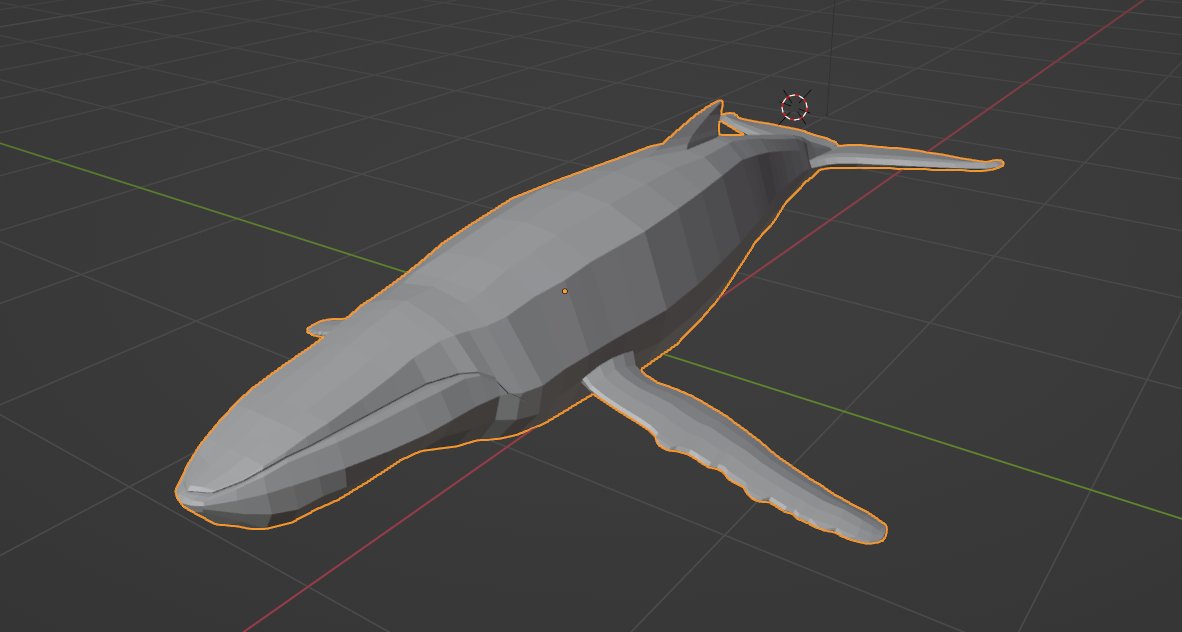Viewport: 1182px width, 632px height.
Task: Click the orange origin dot on whale
Action: tap(565, 291)
